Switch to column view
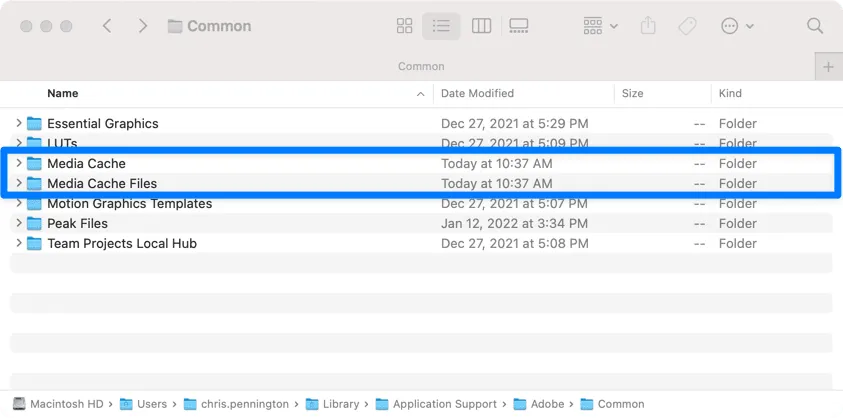The image size is (843, 418). pyautogui.click(x=481, y=26)
